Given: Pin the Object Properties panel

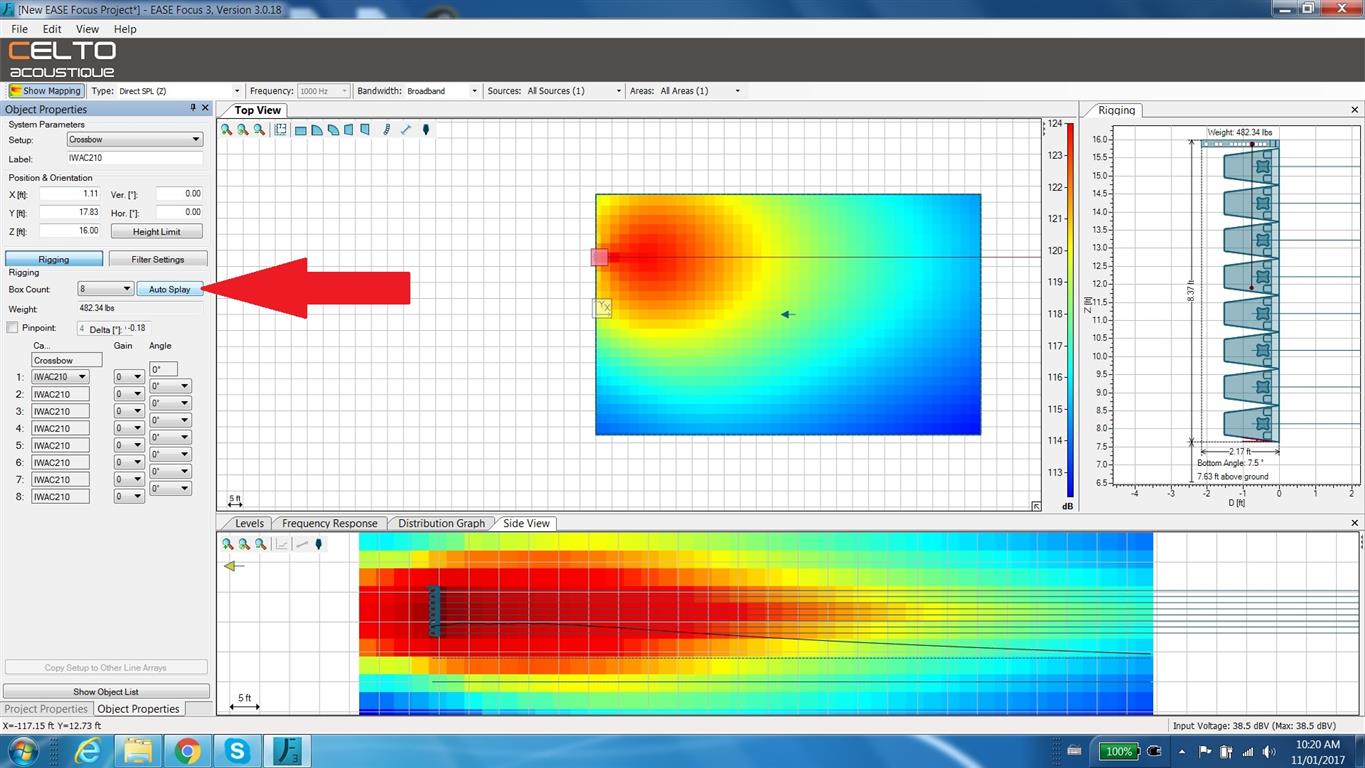Looking at the screenshot, I should tap(193, 108).
